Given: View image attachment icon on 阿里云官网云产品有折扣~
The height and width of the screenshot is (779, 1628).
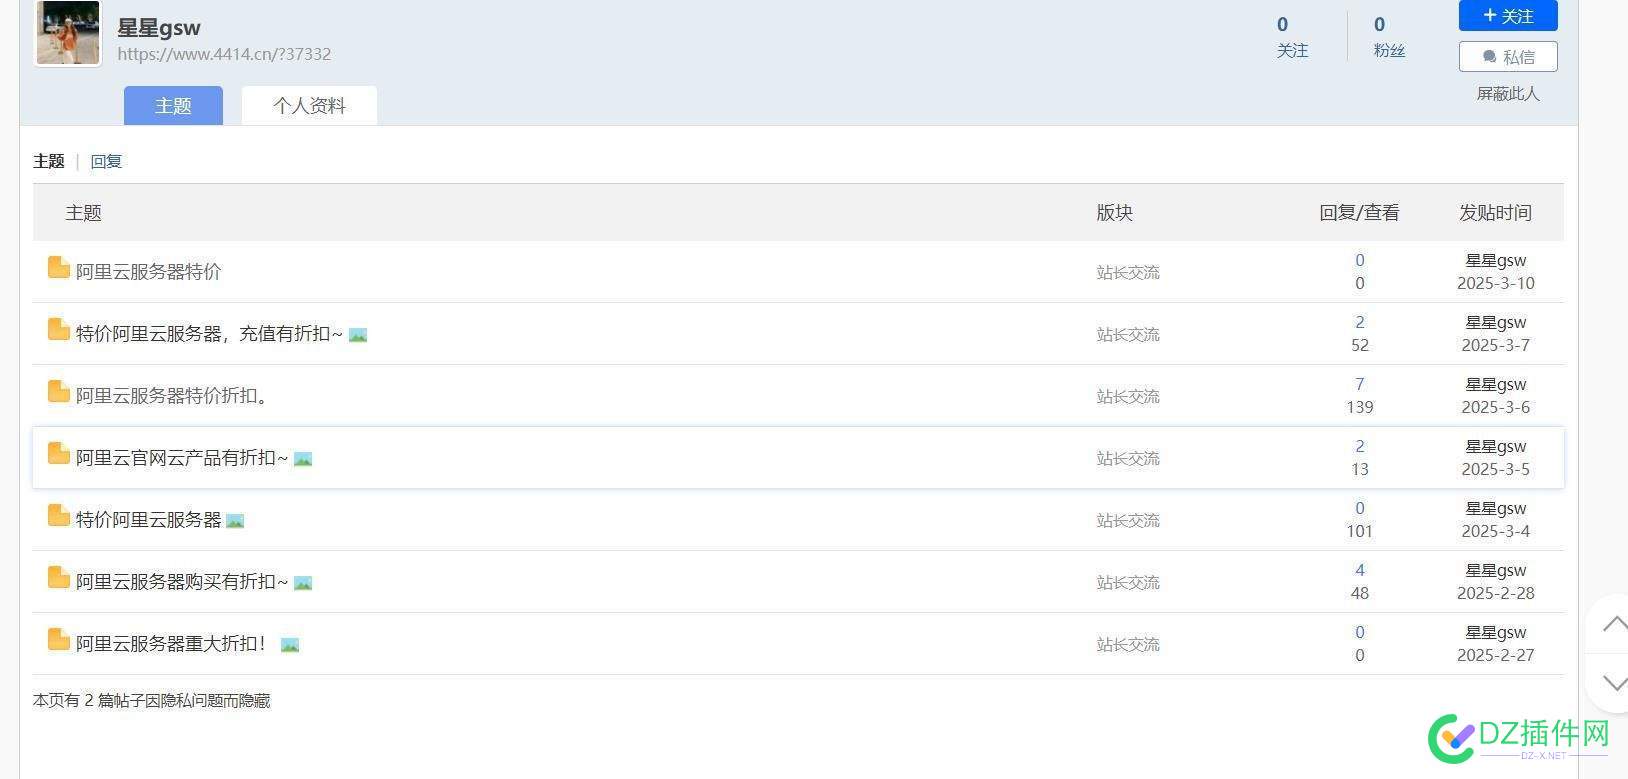Looking at the screenshot, I should pyautogui.click(x=303, y=459).
